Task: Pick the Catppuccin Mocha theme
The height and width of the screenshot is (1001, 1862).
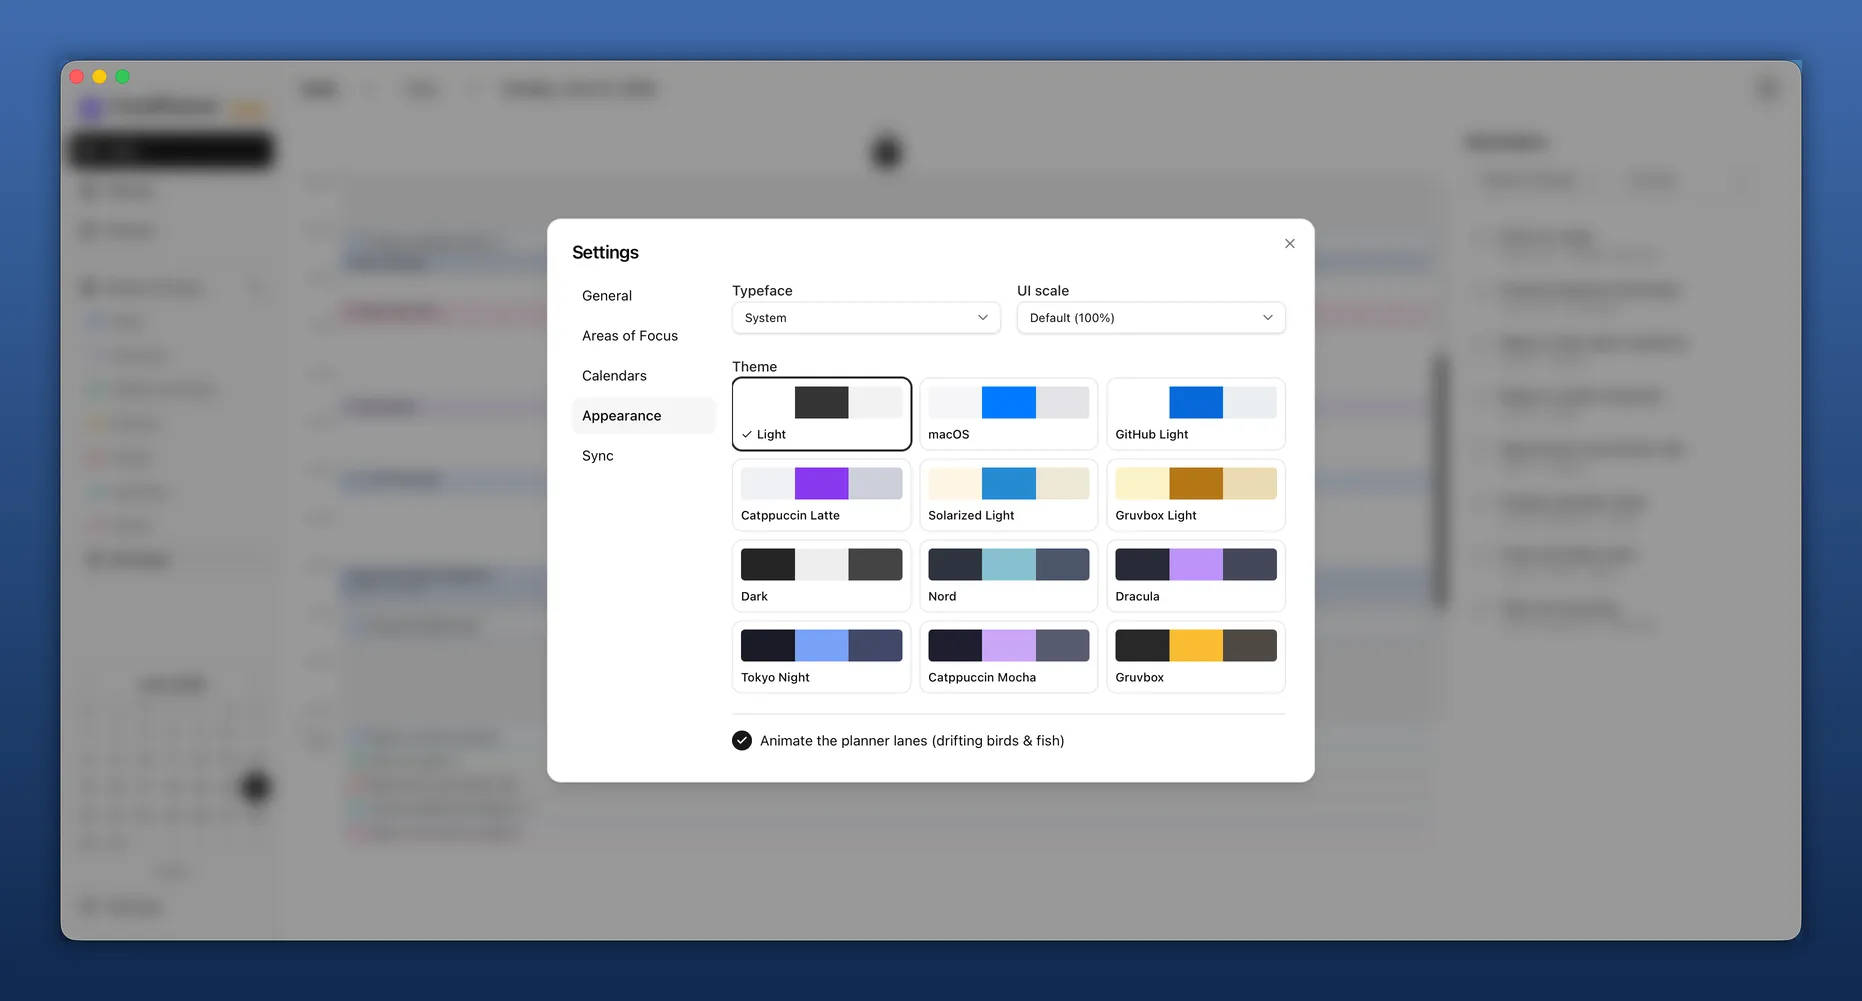Action: coord(1008,657)
